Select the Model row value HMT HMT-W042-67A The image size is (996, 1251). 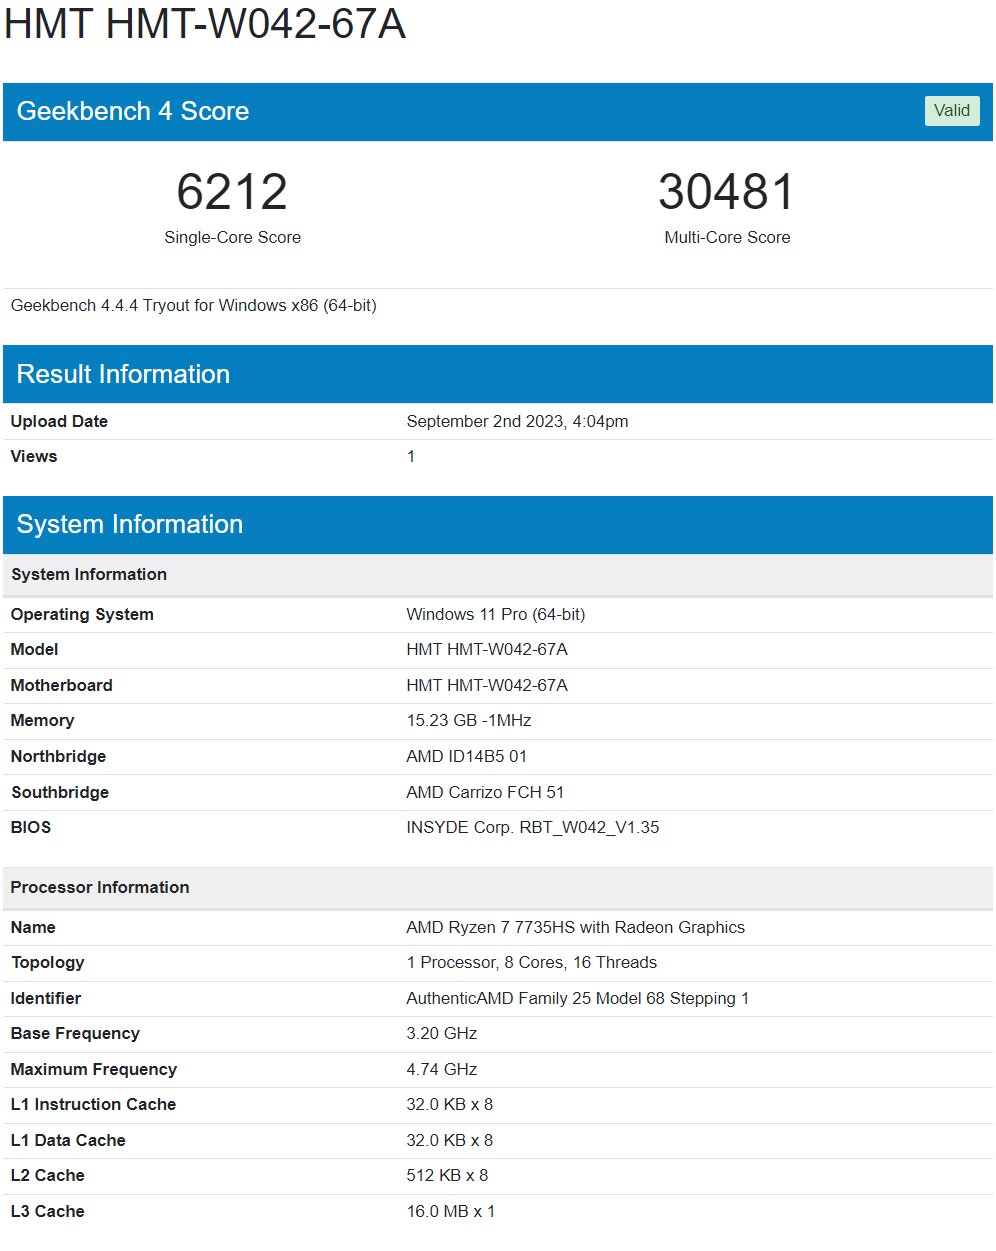coord(487,649)
